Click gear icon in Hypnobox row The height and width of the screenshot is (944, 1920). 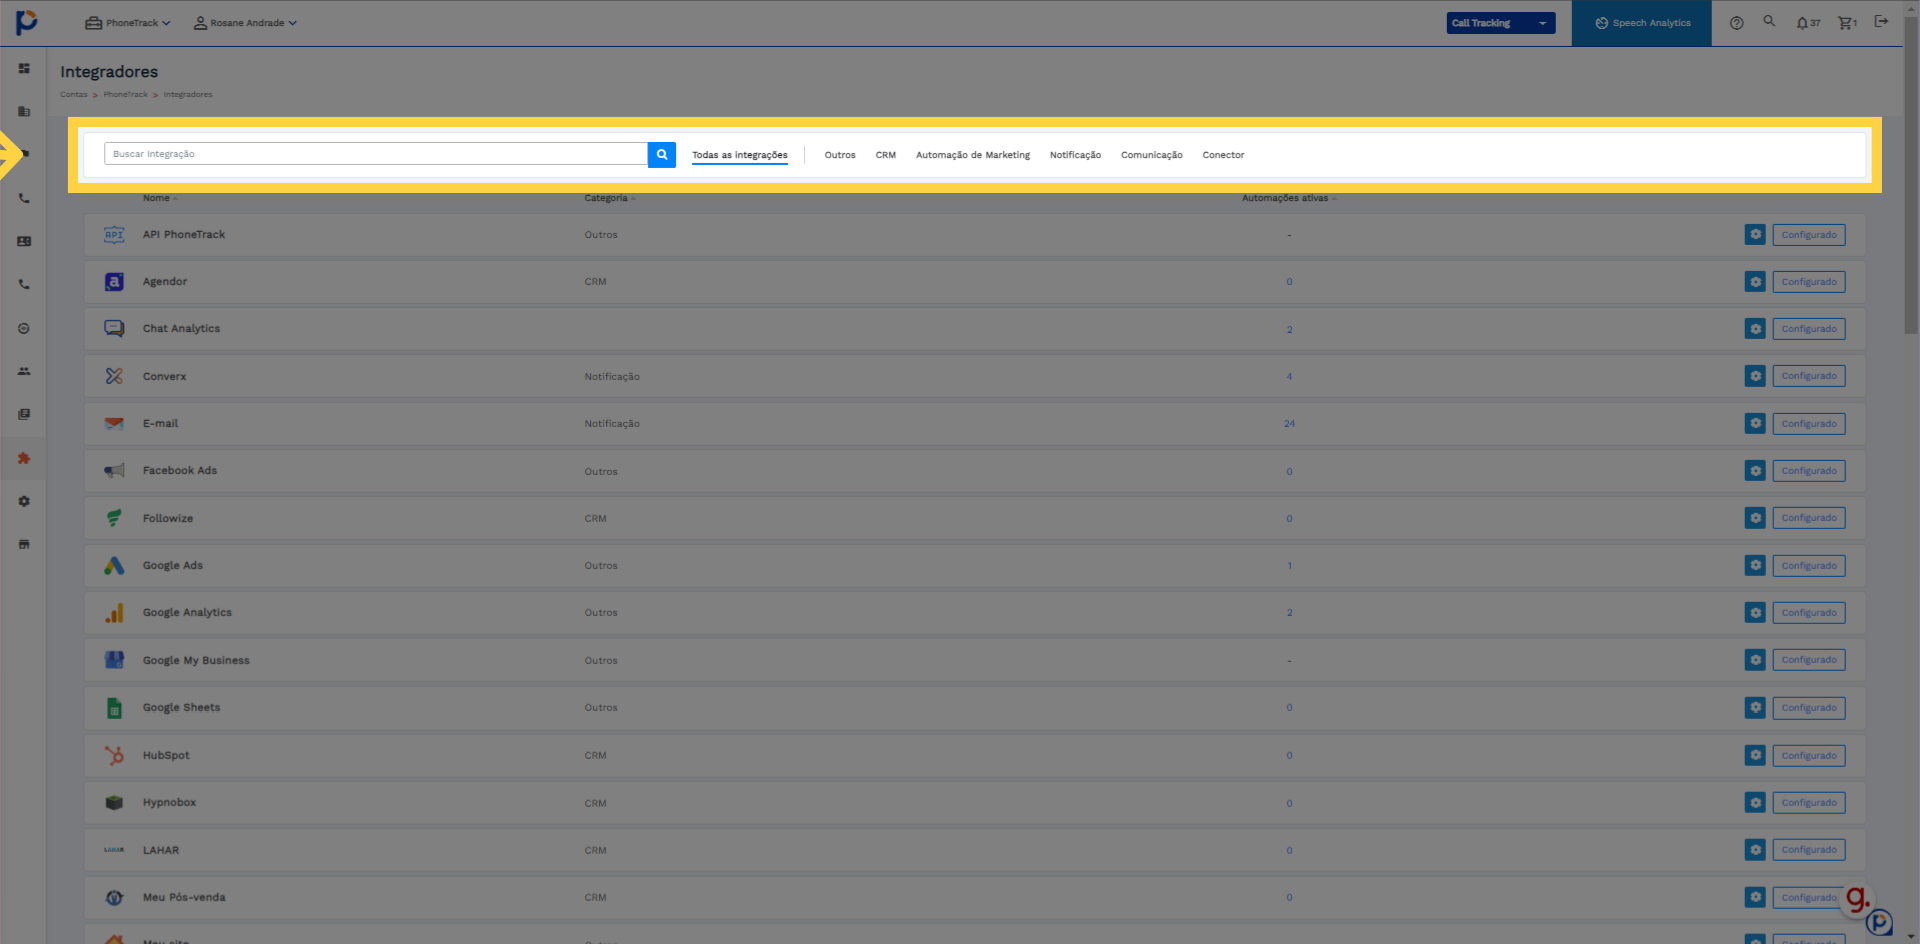[x=1755, y=803]
